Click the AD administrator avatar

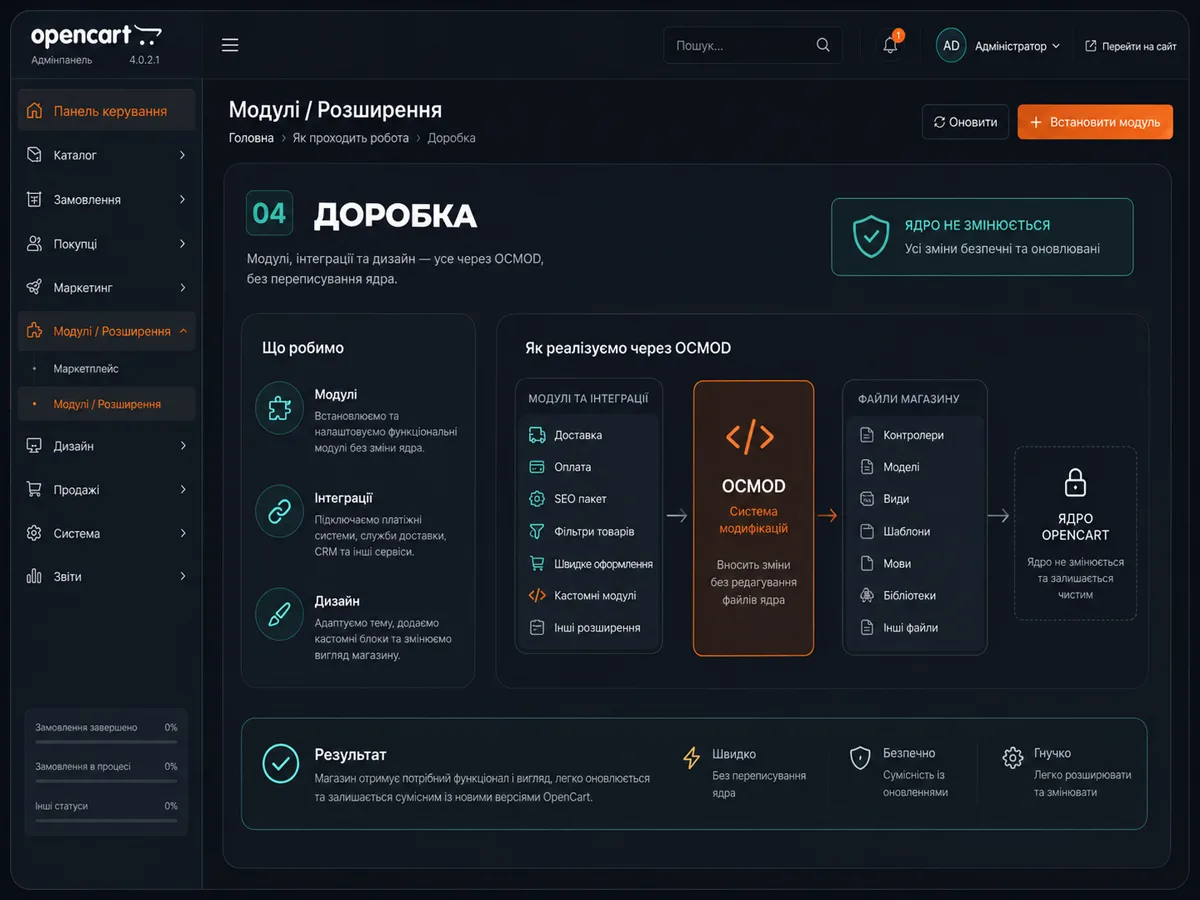[951, 45]
